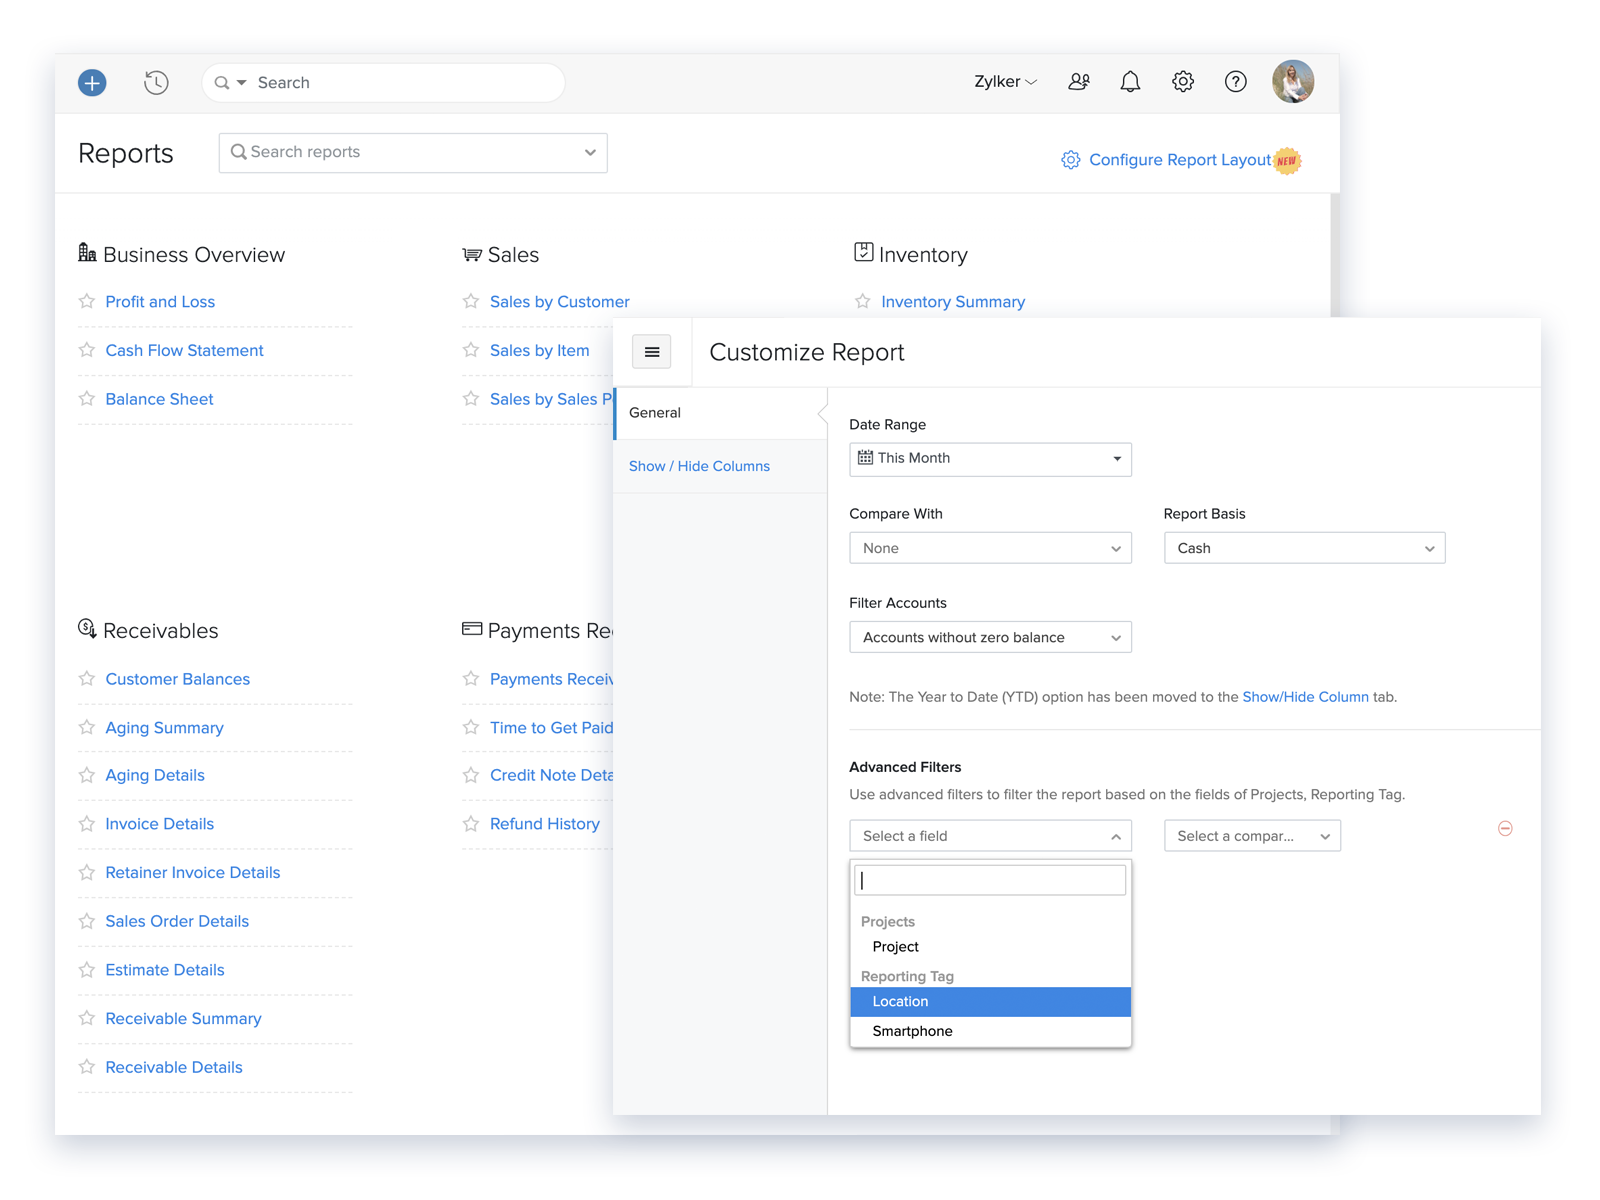Mark Profit and Loss as favorite

(x=87, y=302)
